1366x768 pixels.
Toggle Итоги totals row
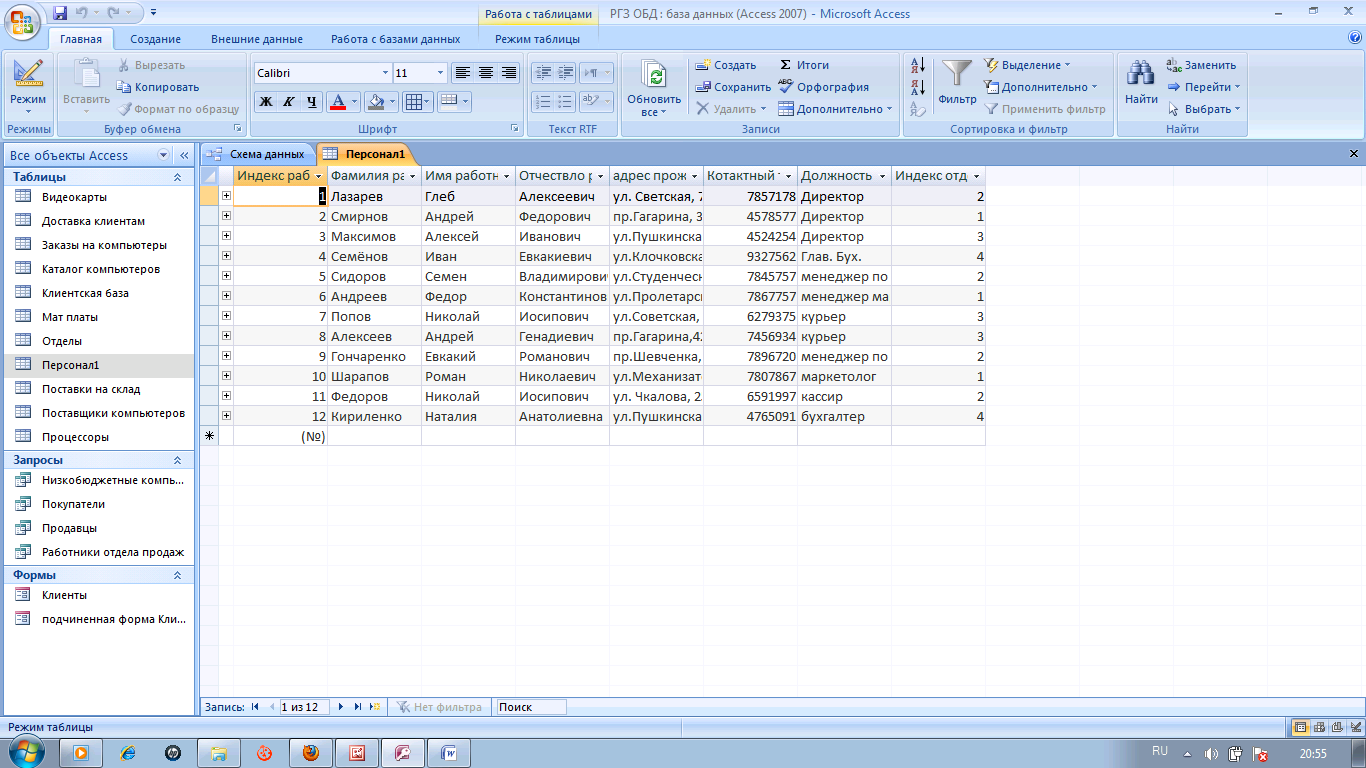[x=804, y=65]
